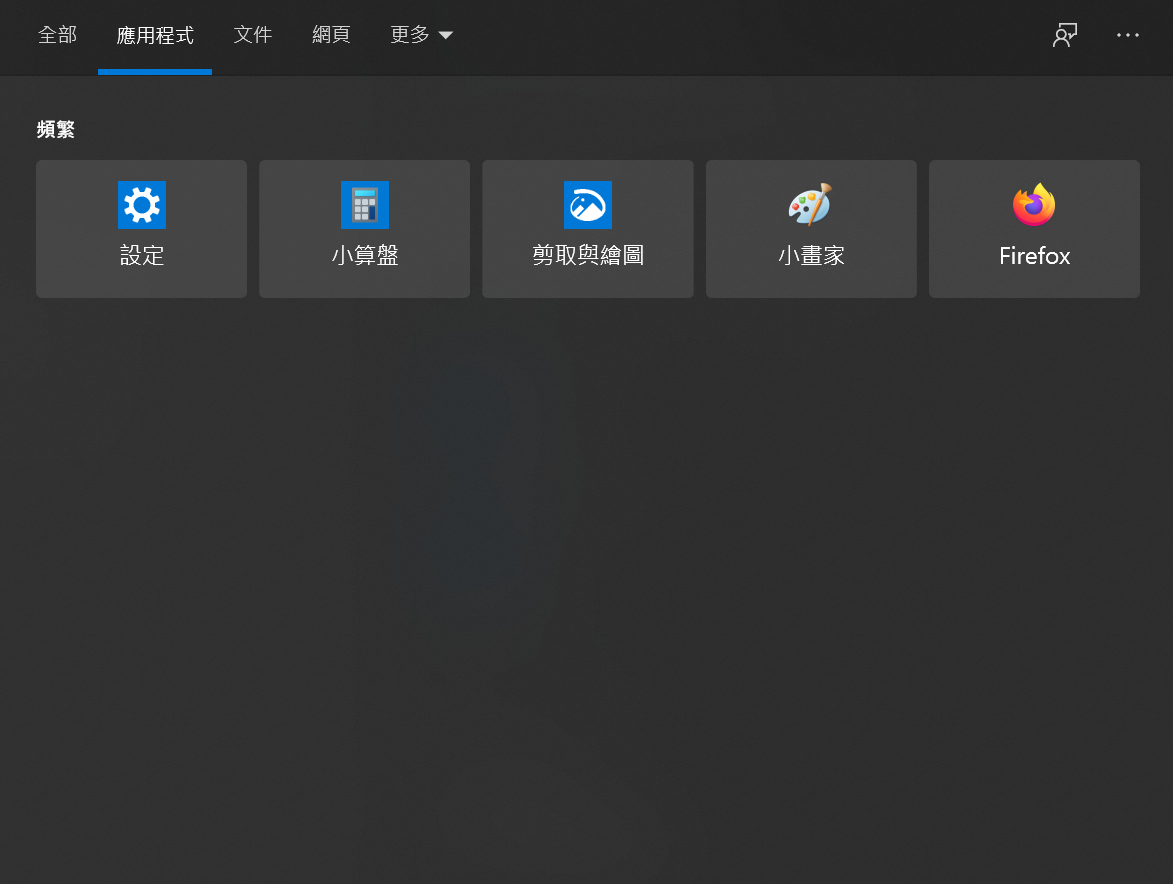Switch to the 全部 tab

click(x=58, y=35)
